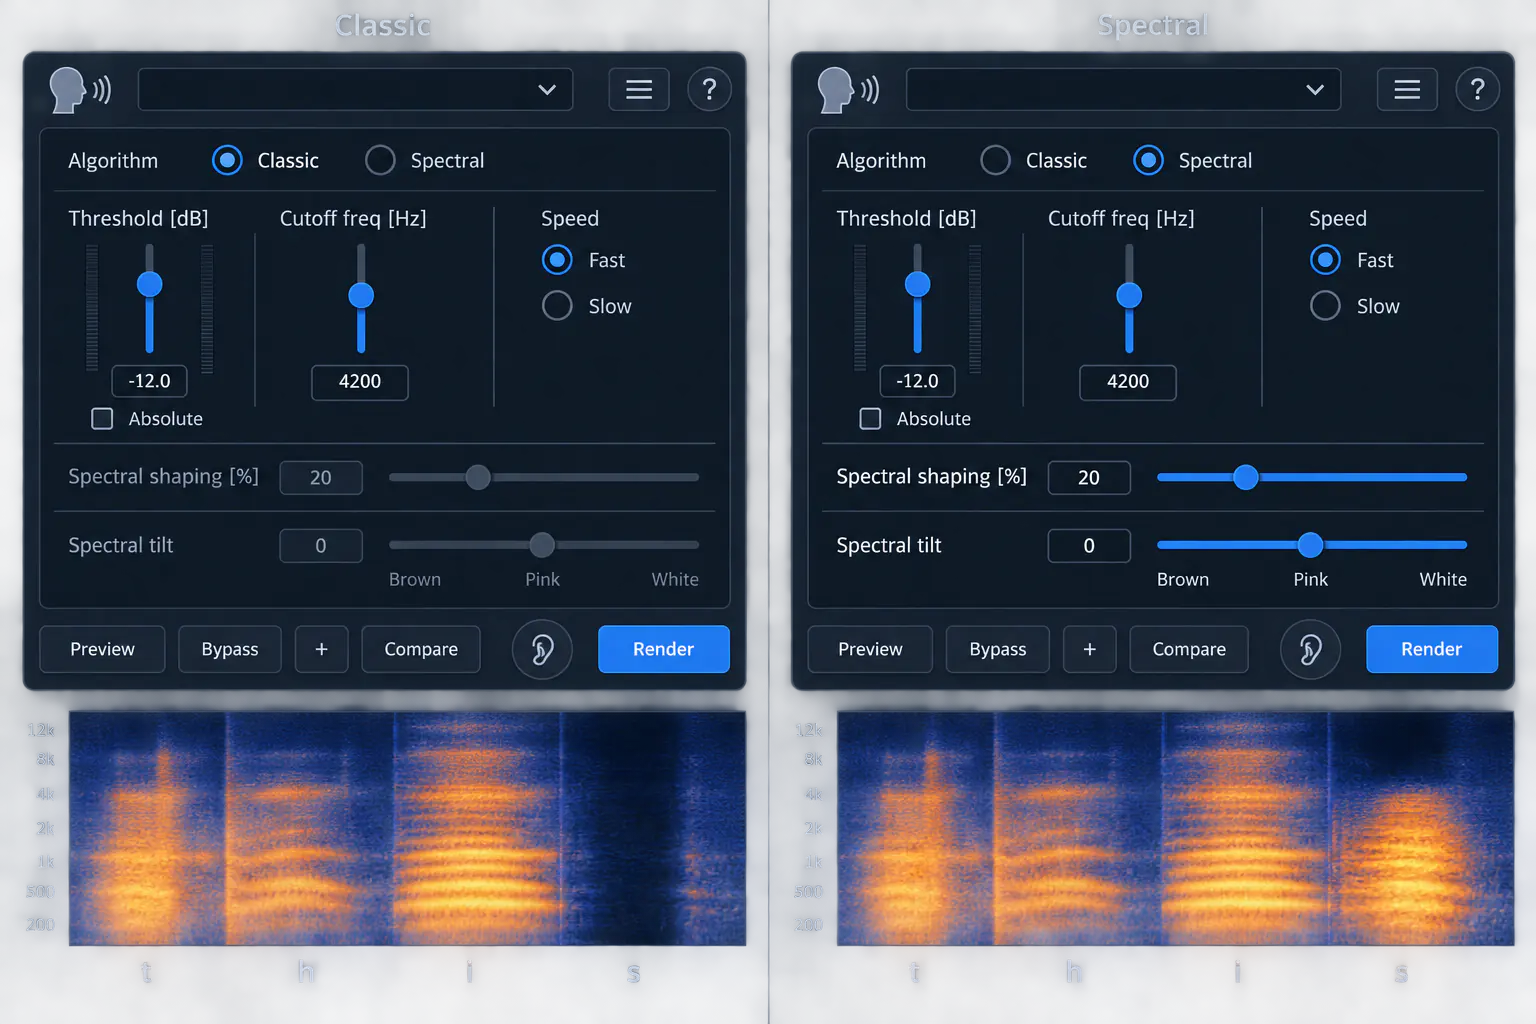Click Threshold slider handle in Spectral panel

(x=917, y=284)
